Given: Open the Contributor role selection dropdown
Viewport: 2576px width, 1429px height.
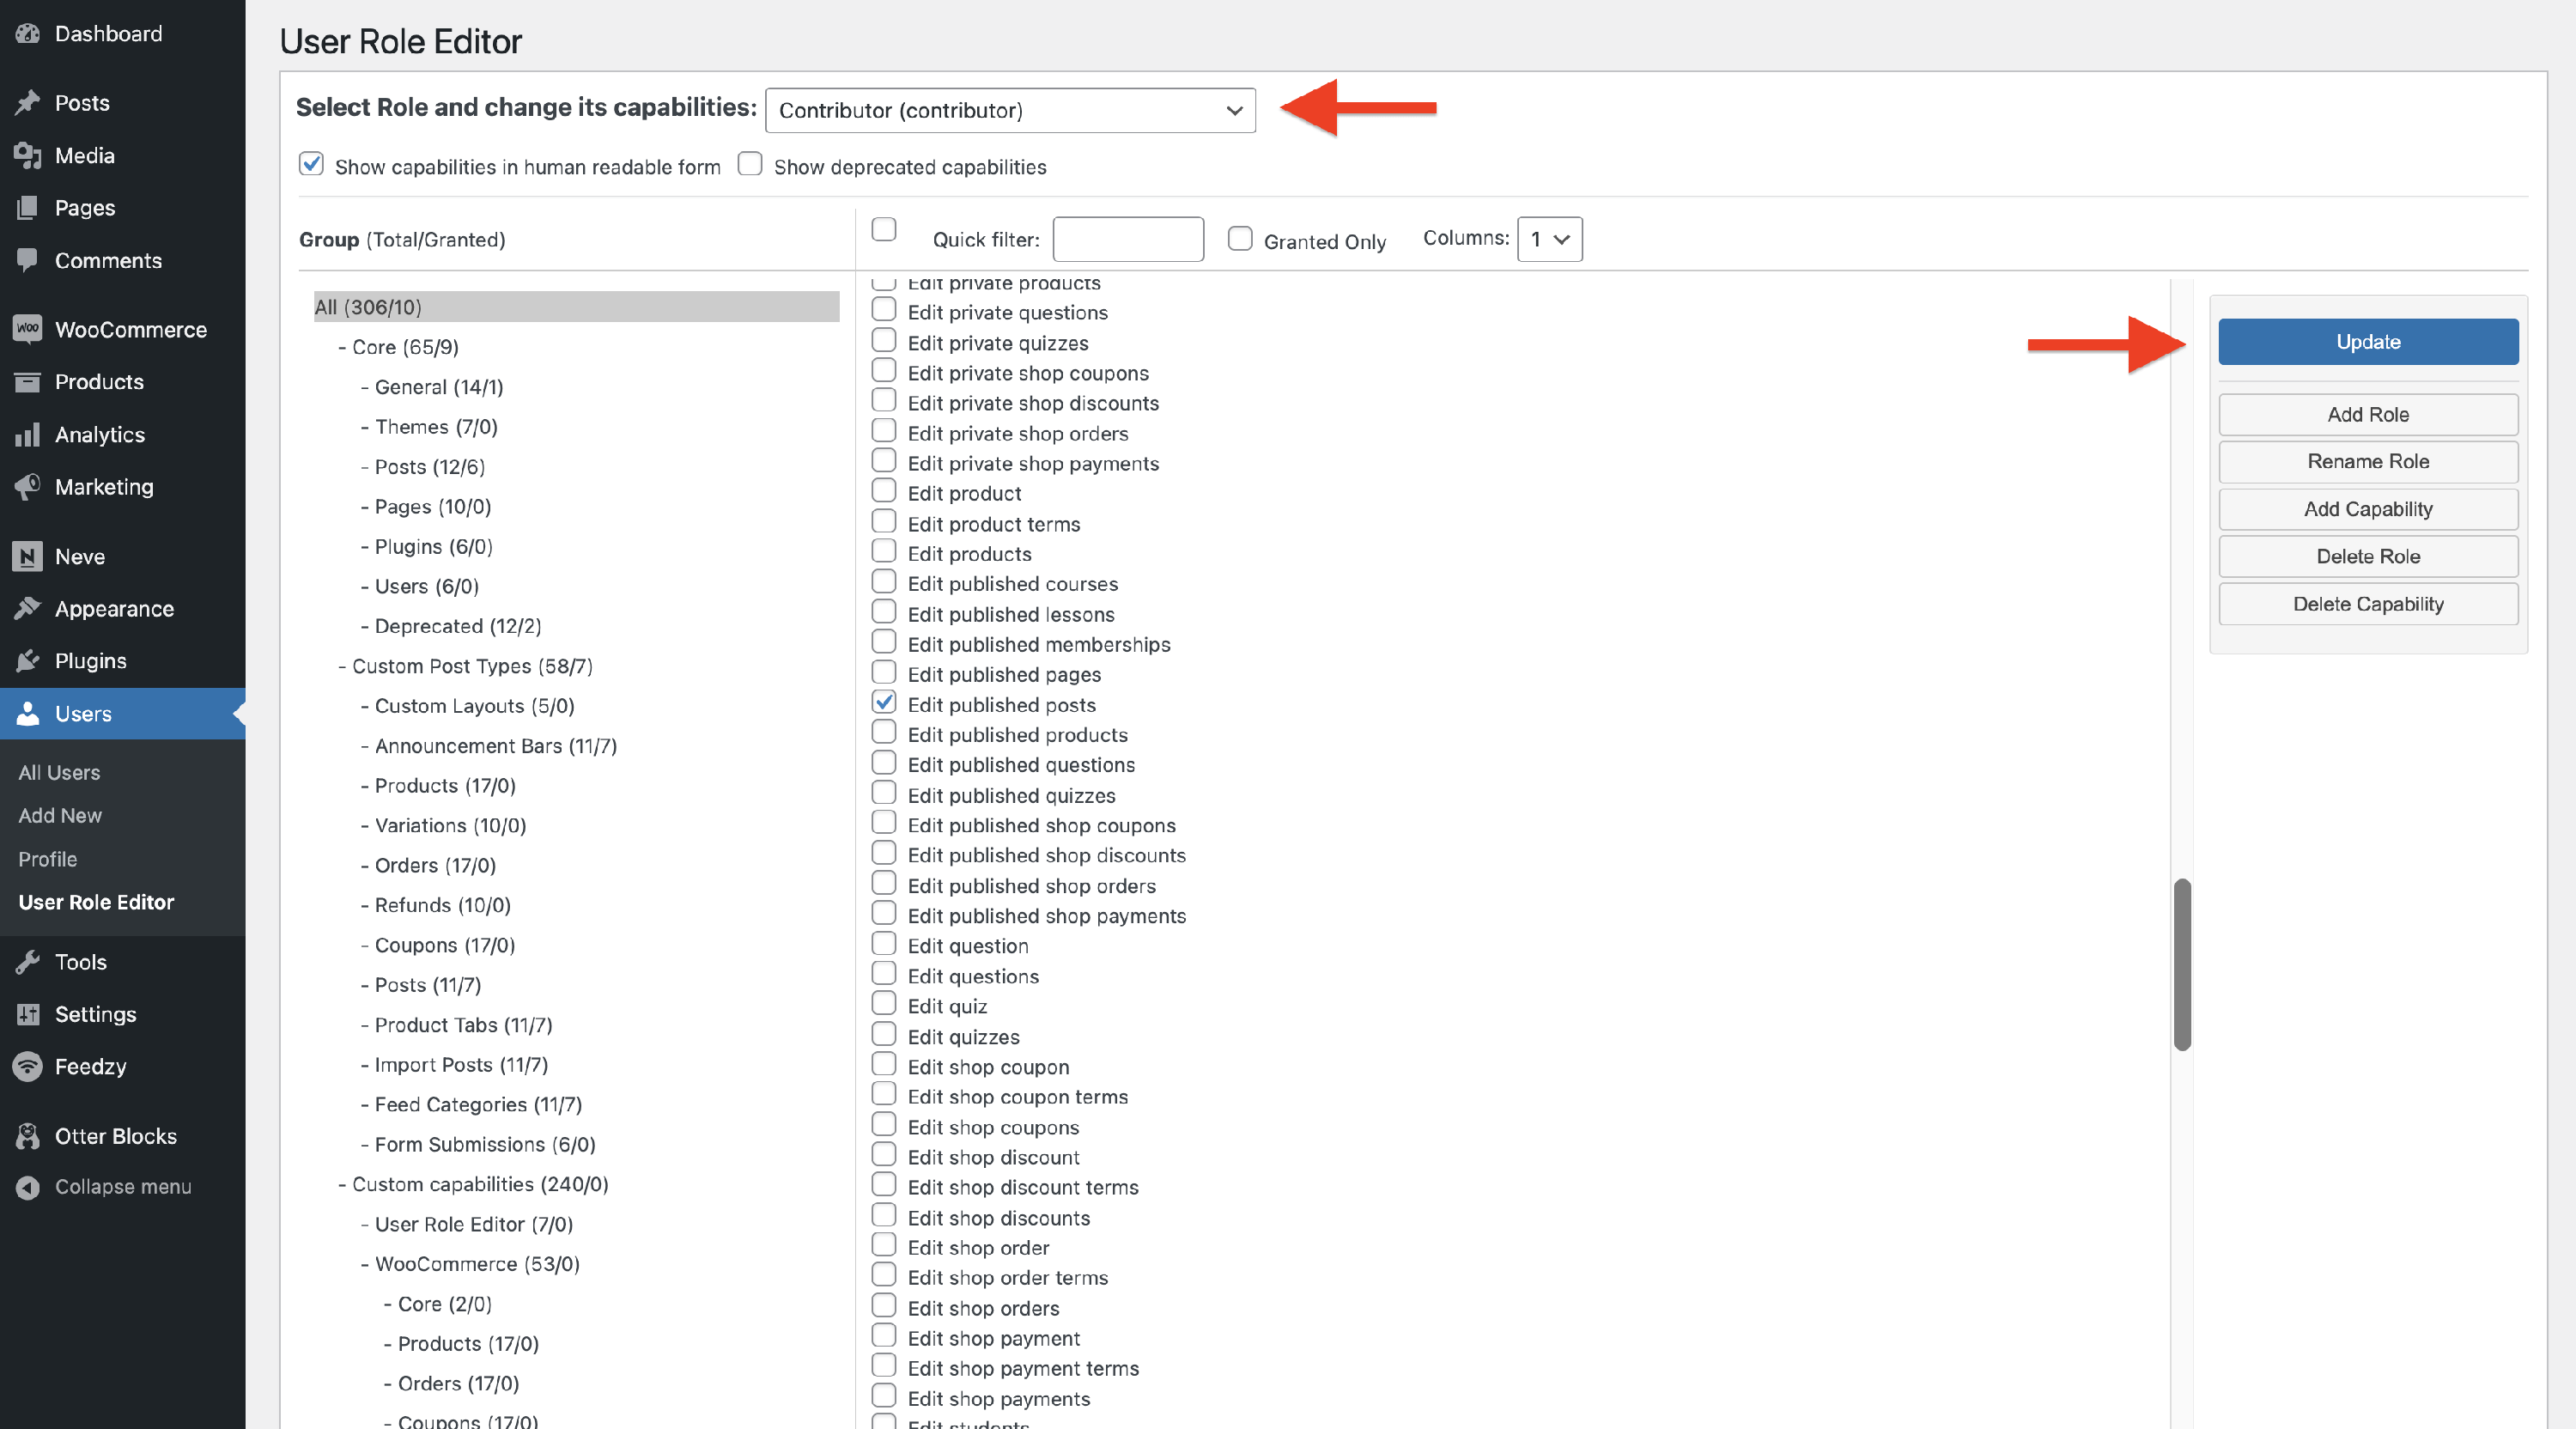Looking at the screenshot, I should pos(1010,111).
